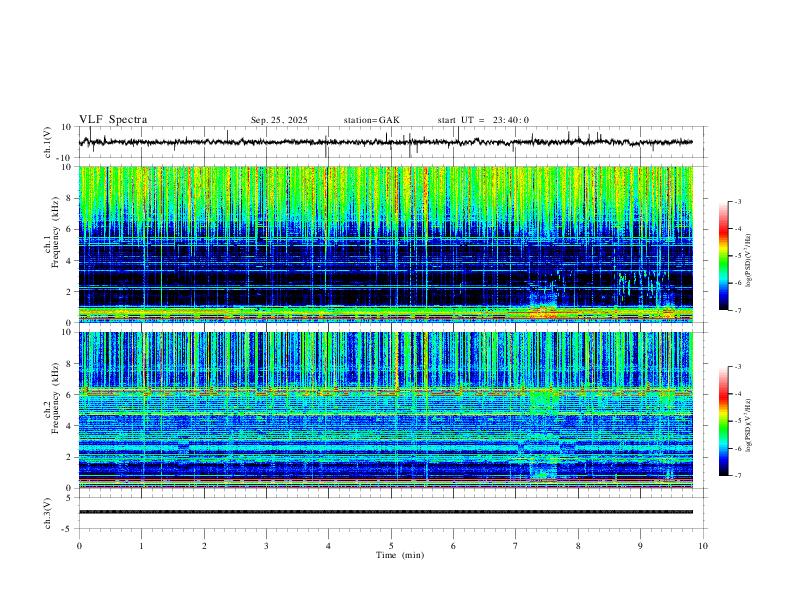Click the ch.3 black voltage trace
The image size is (792, 612).
pyautogui.click(x=385, y=512)
